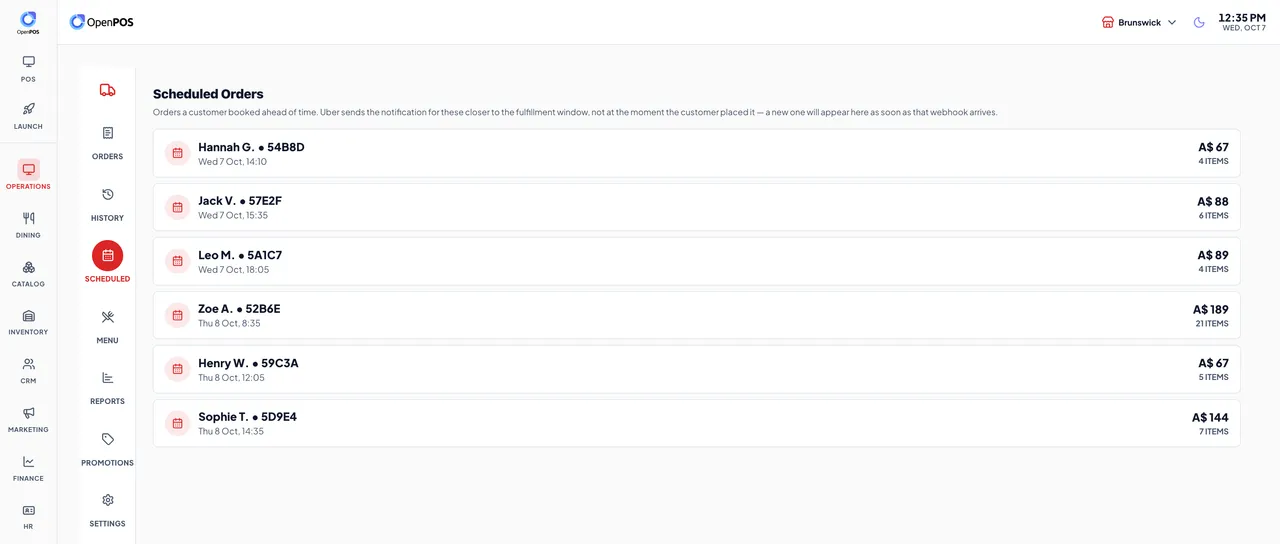This screenshot has height=544, width=1280.
Task: Switch to the Orders tab
Action: click(107, 142)
